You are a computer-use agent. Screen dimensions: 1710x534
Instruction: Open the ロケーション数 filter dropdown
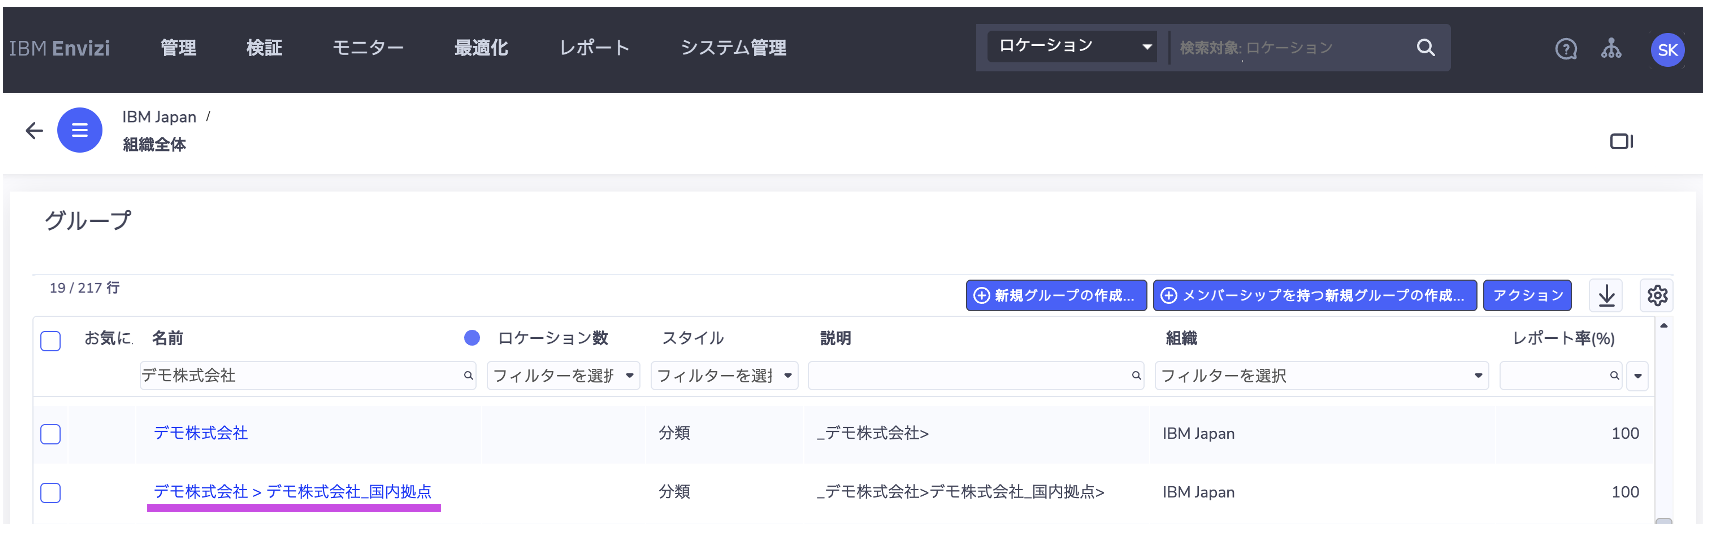pos(563,376)
